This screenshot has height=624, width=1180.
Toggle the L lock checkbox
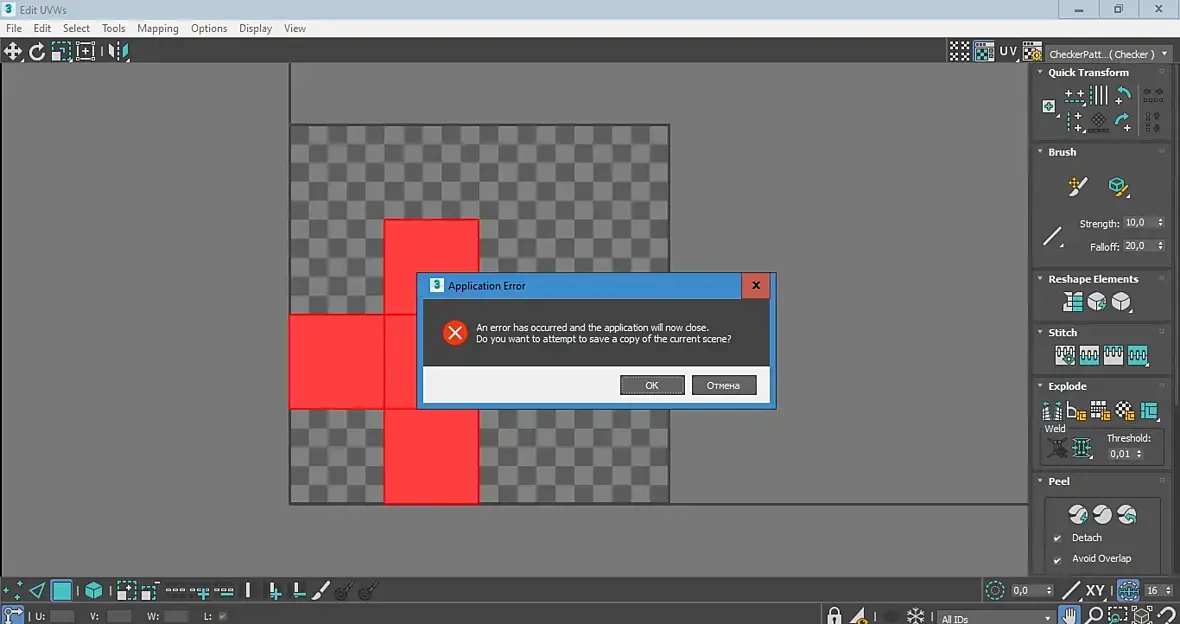pos(223,616)
